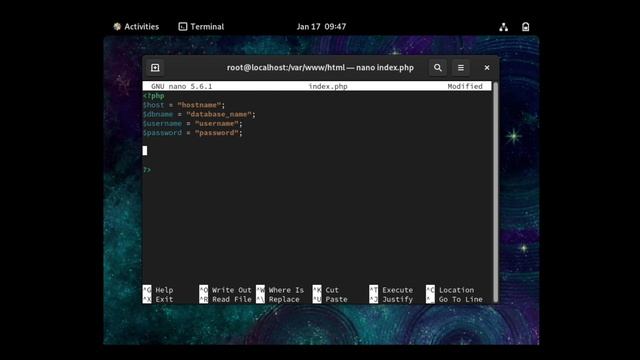The height and width of the screenshot is (360, 640).
Task: Place cursor on the $username line
Action: 193,123
